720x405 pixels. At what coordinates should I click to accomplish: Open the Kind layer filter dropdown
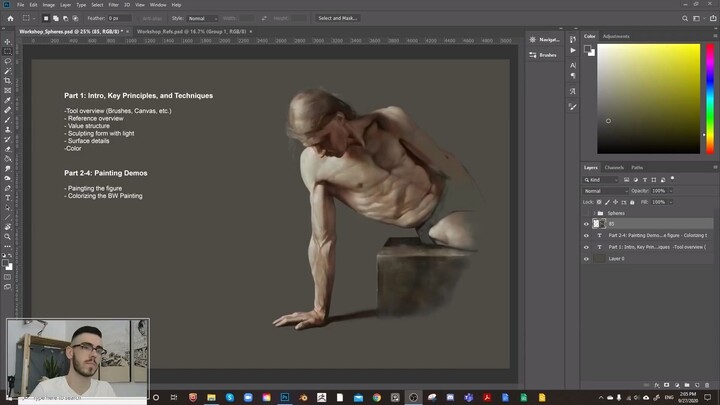coord(601,180)
